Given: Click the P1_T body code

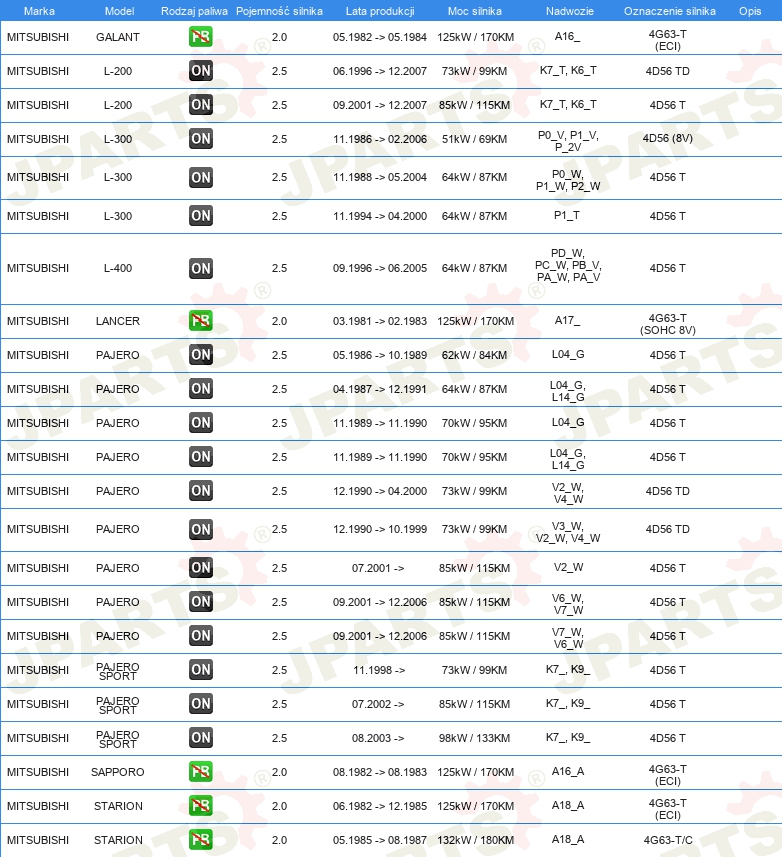Looking at the screenshot, I should click(x=567, y=215).
